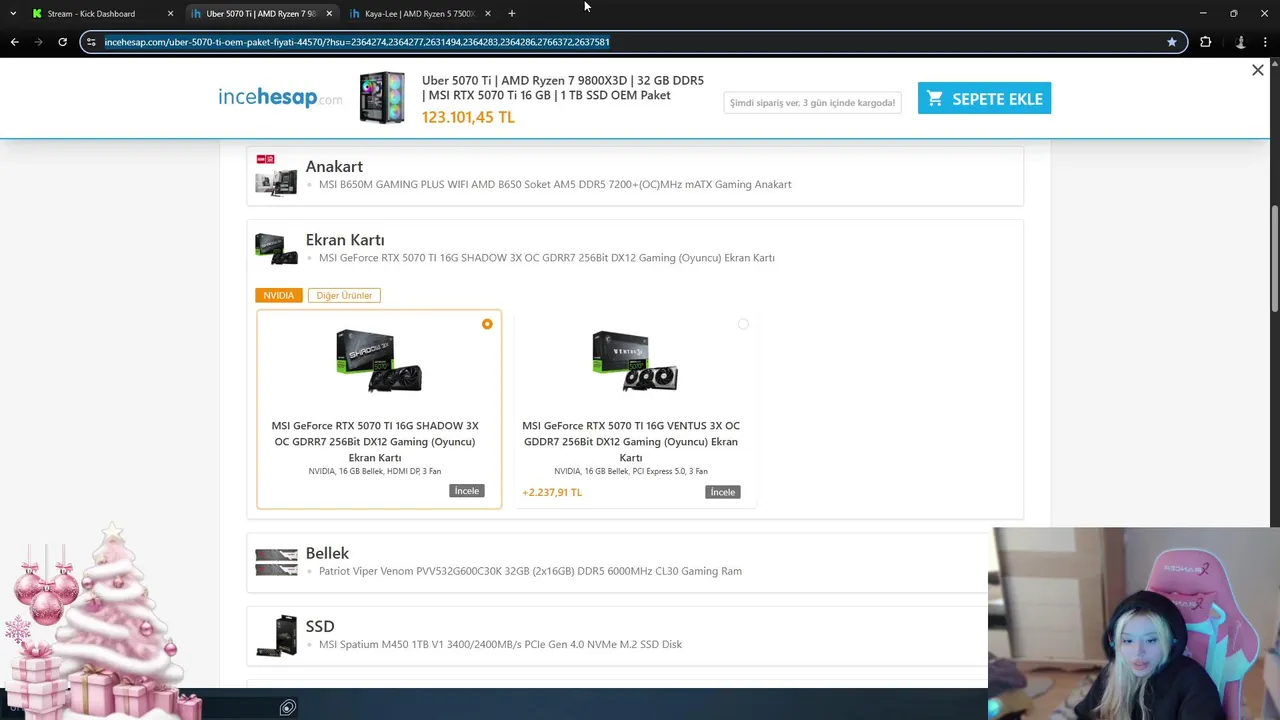The height and width of the screenshot is (720, 1280).
Task: Click the +2.237,91 TL price difference
Action: 552,492
